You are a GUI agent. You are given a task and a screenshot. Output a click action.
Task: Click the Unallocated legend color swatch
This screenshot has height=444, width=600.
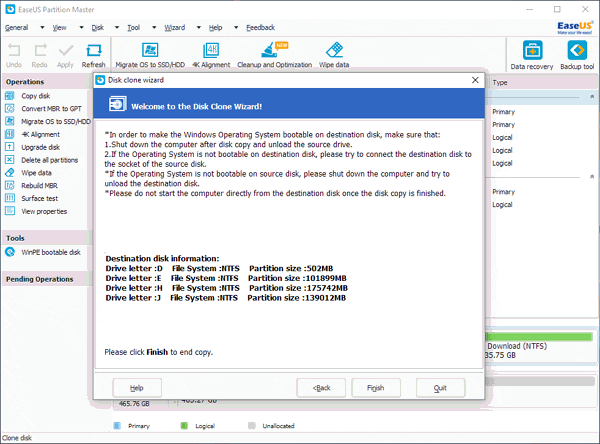pos(251,426)
